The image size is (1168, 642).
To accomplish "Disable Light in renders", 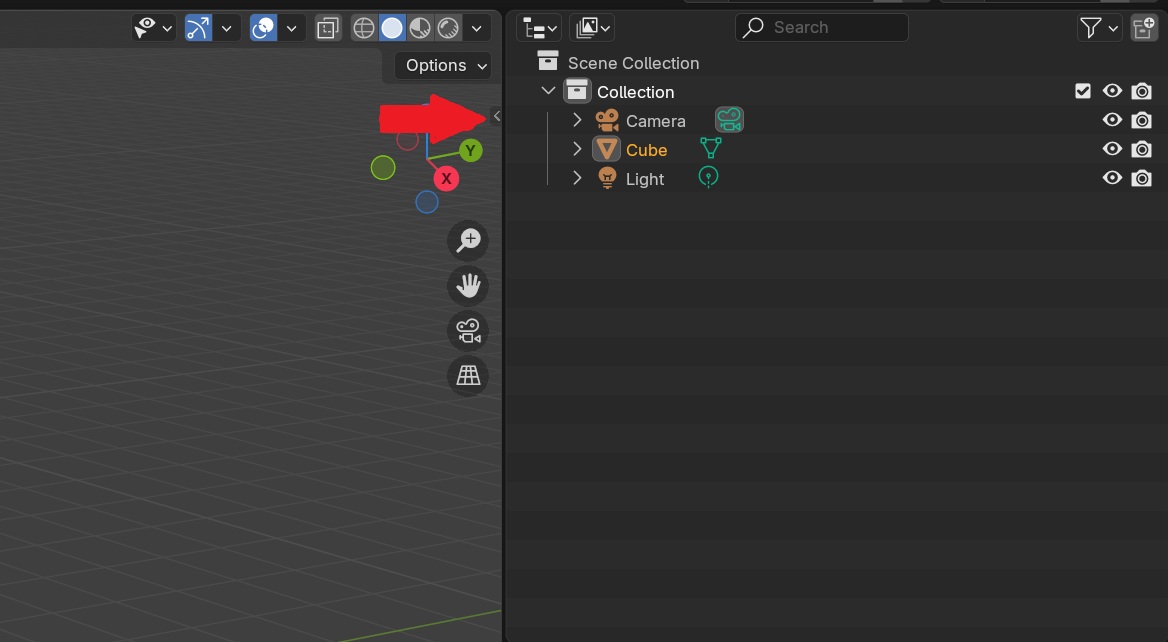I will [1141, 179].
